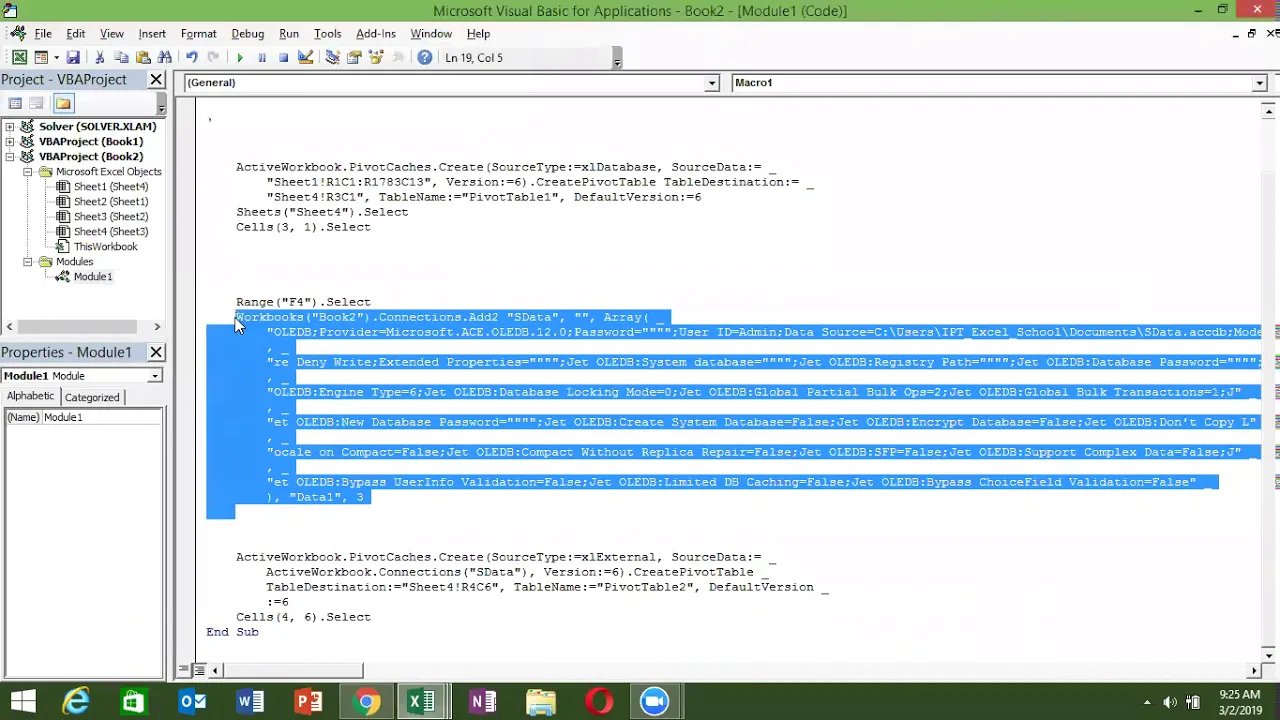Open the Edit menu

tap(76, 33)
